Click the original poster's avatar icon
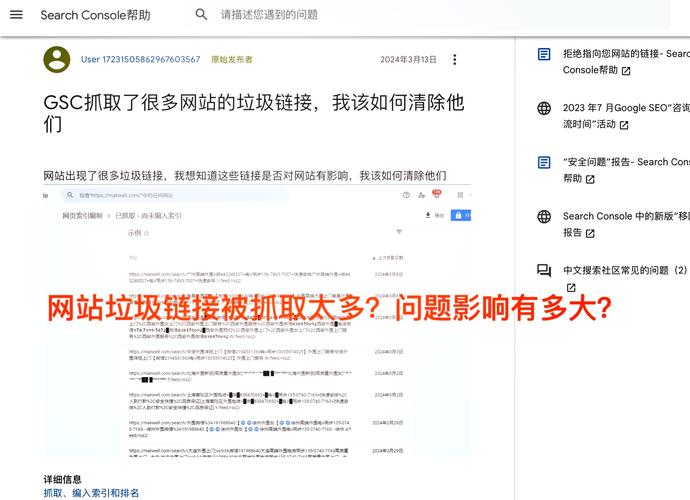Viewport: 690px width, 500px height. click(57, 59)
